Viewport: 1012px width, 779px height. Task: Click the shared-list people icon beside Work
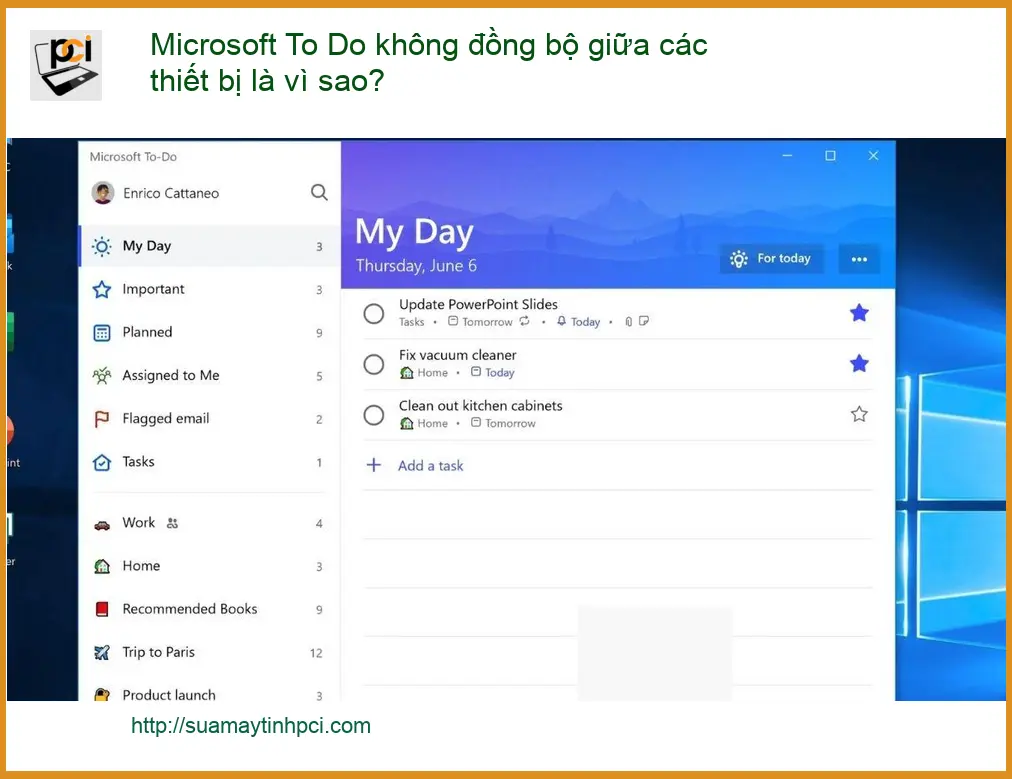172,523
